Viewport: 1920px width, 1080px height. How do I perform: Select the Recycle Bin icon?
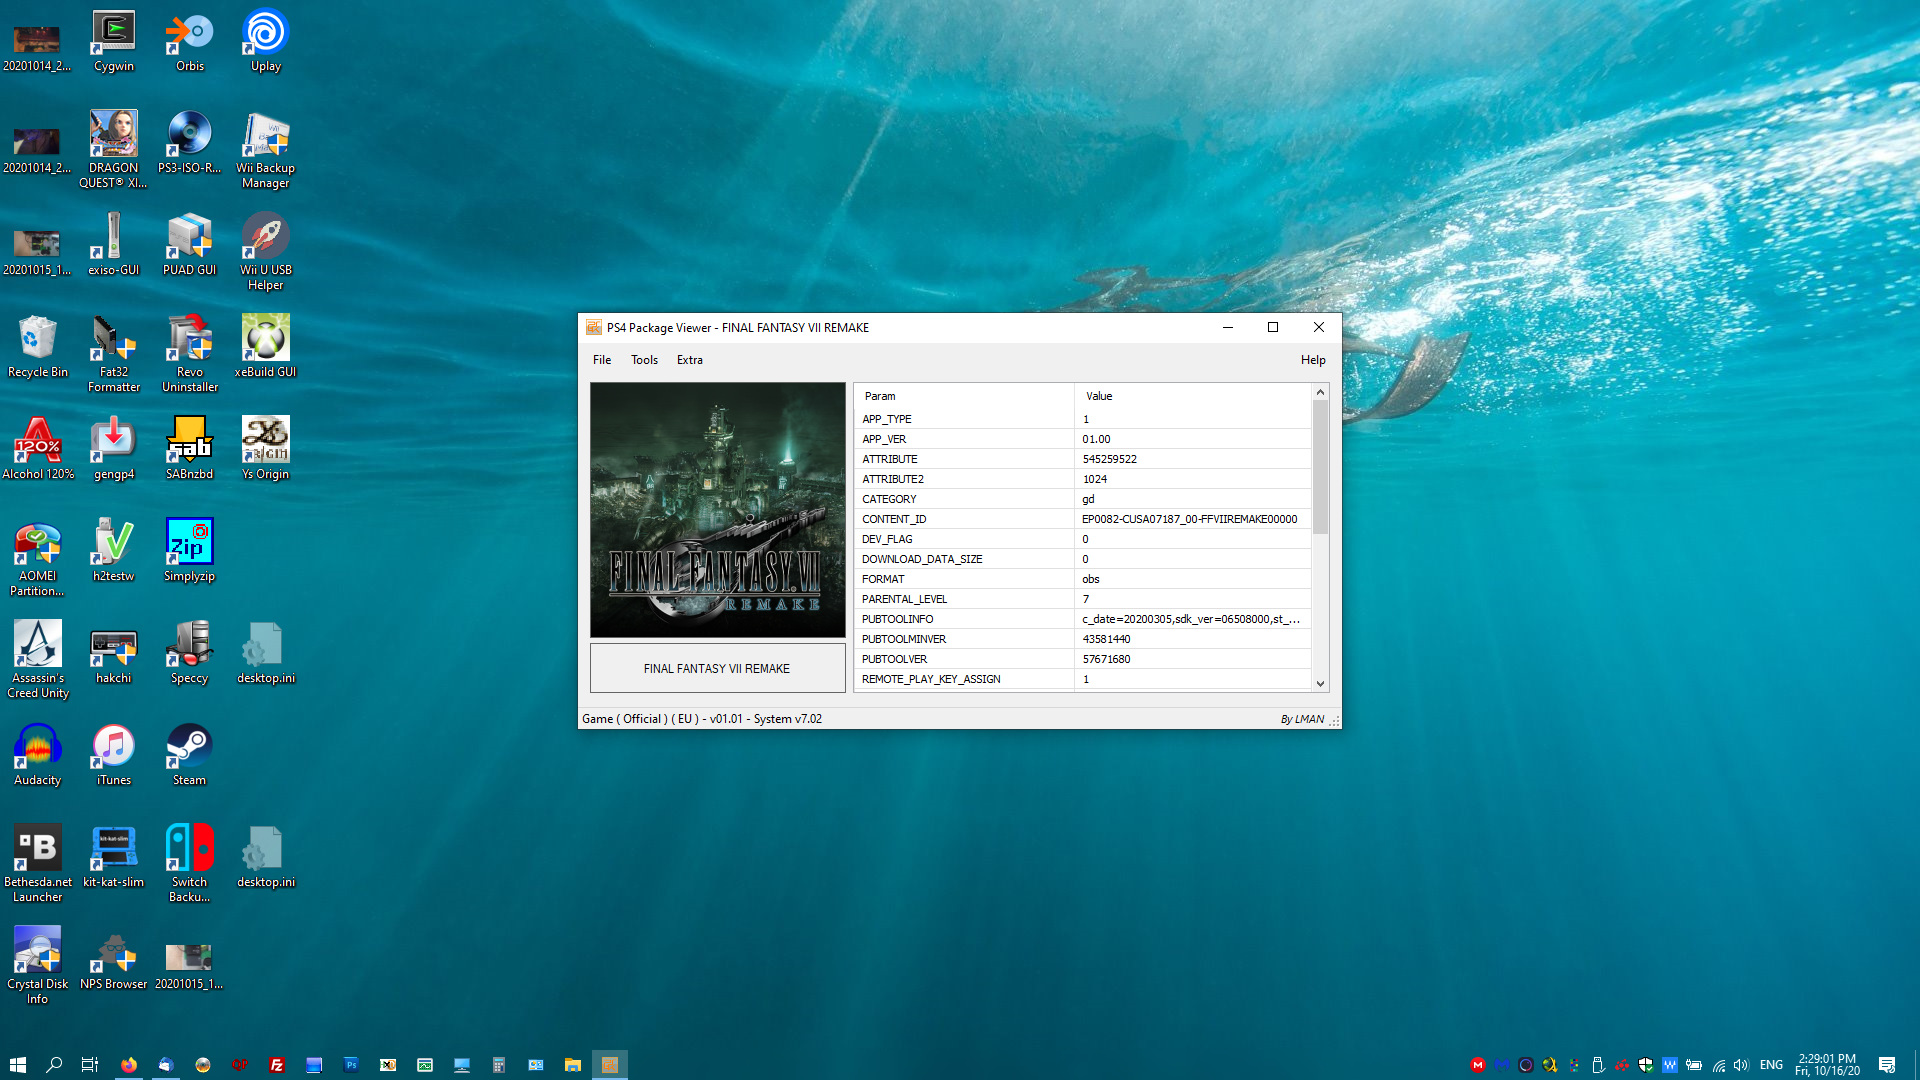(38, 347)
